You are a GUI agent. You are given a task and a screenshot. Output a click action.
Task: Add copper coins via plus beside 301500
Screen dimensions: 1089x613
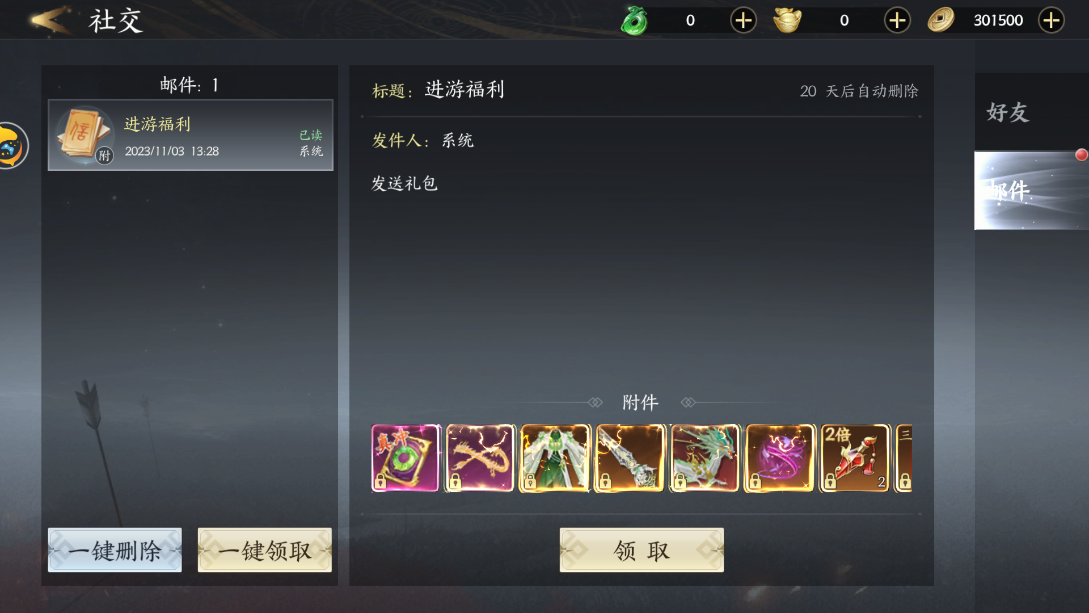pos(1051,20)
